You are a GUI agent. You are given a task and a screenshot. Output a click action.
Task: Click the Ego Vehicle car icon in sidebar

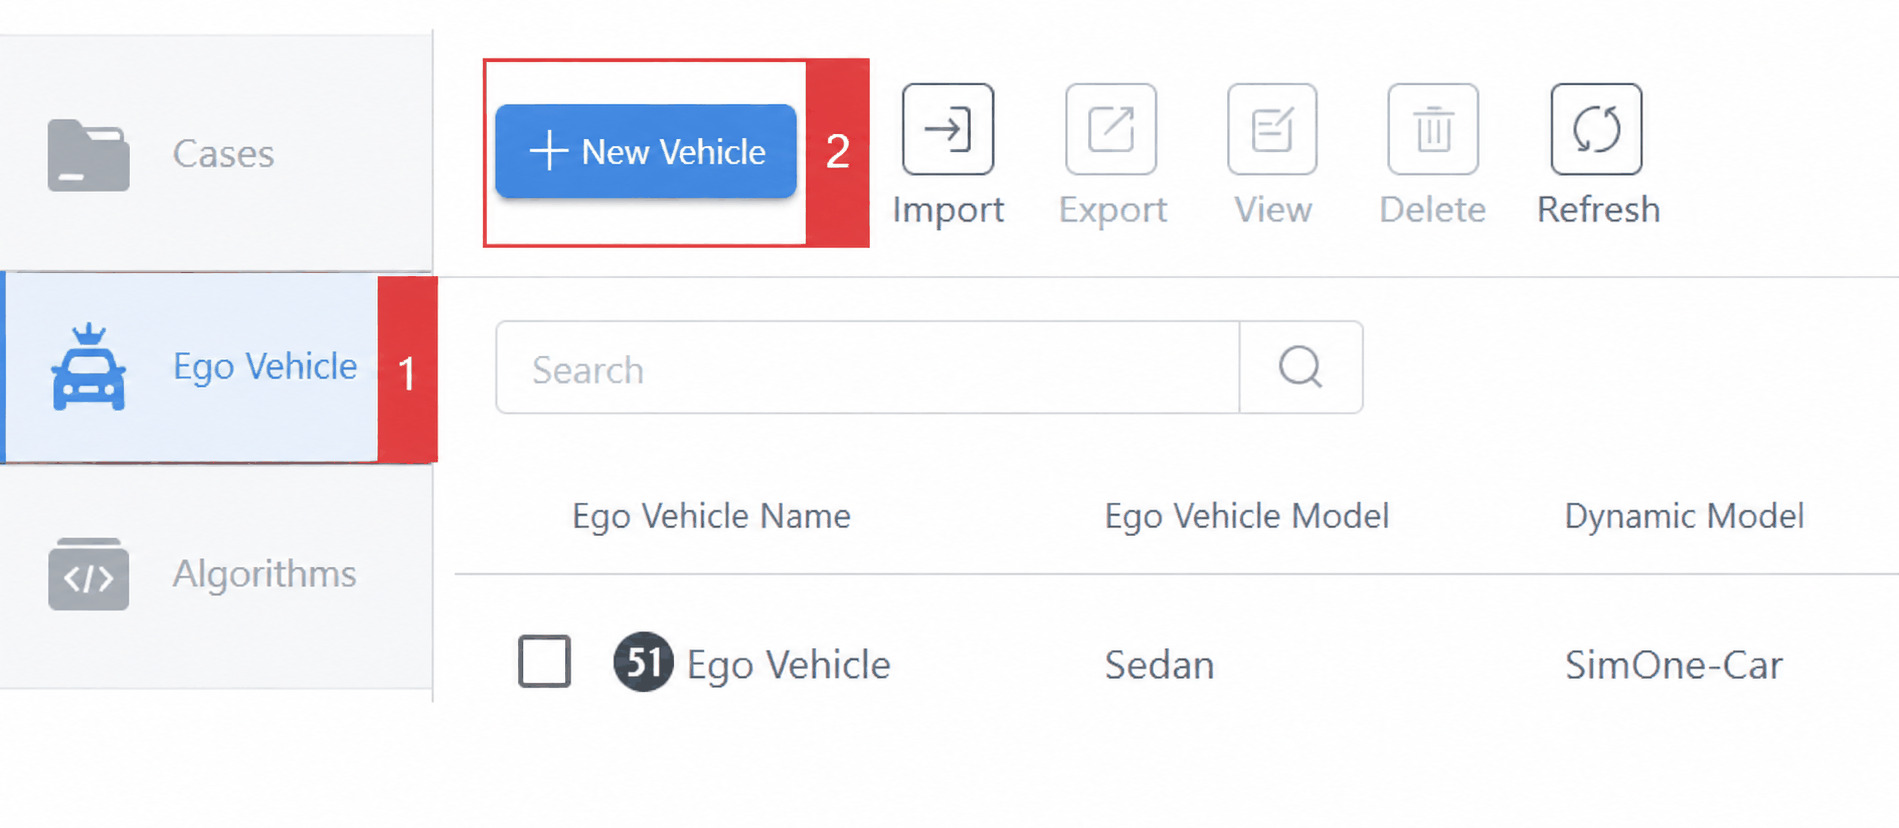coord(89,367)
